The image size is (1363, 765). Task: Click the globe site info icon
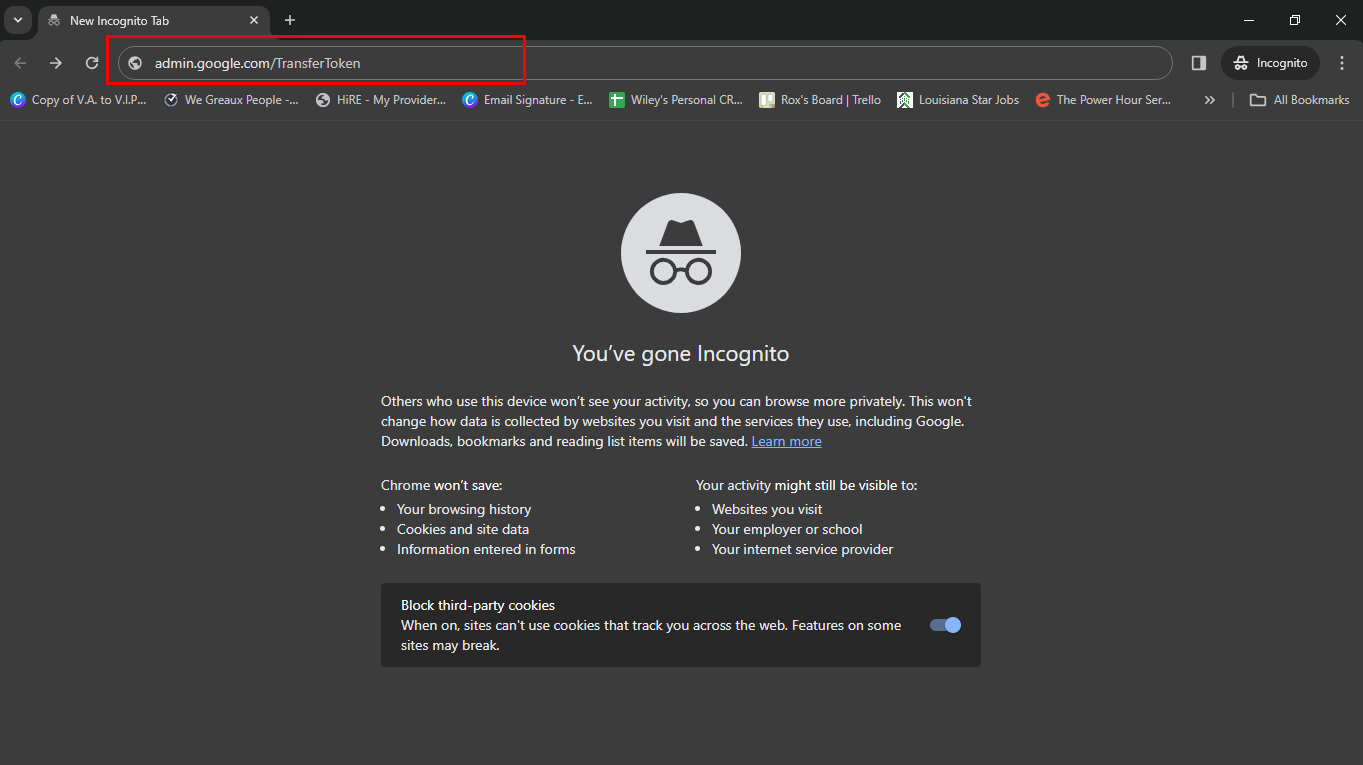(135, 63)
